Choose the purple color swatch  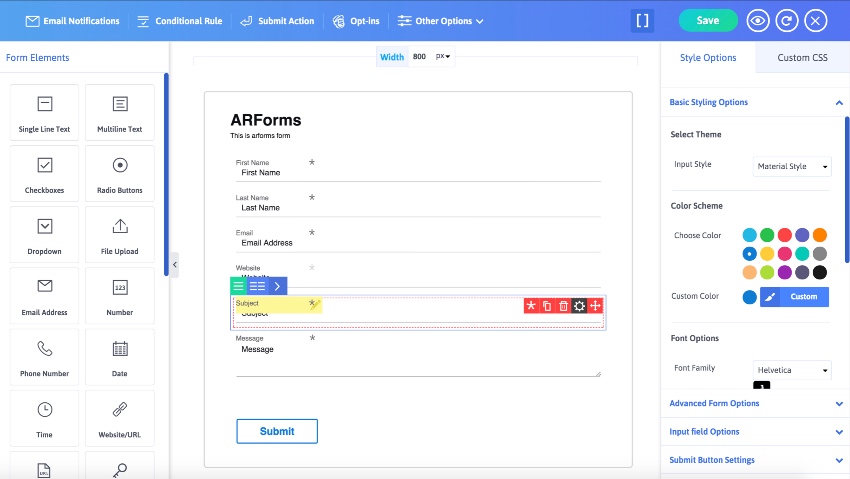784,272
